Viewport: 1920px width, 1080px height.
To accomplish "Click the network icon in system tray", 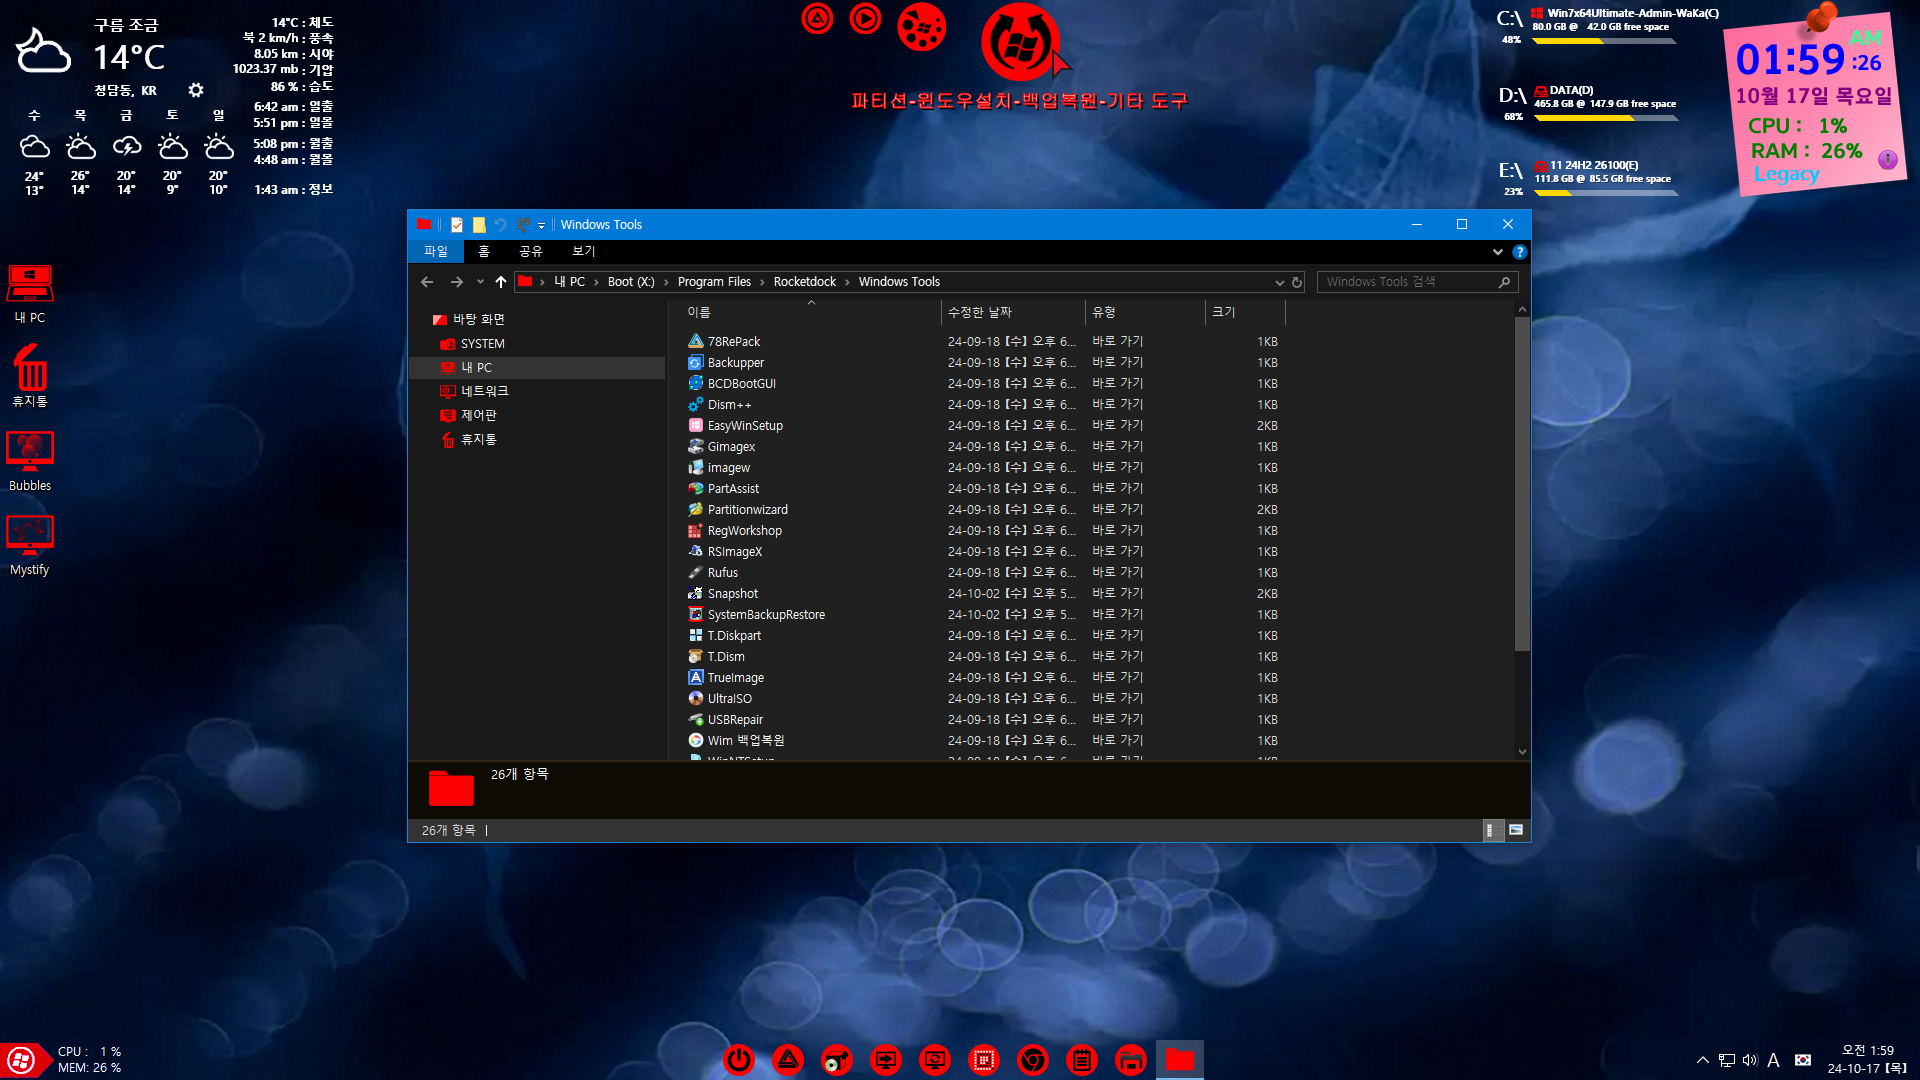I will pyautogui.click(x=1727, y=1060).
